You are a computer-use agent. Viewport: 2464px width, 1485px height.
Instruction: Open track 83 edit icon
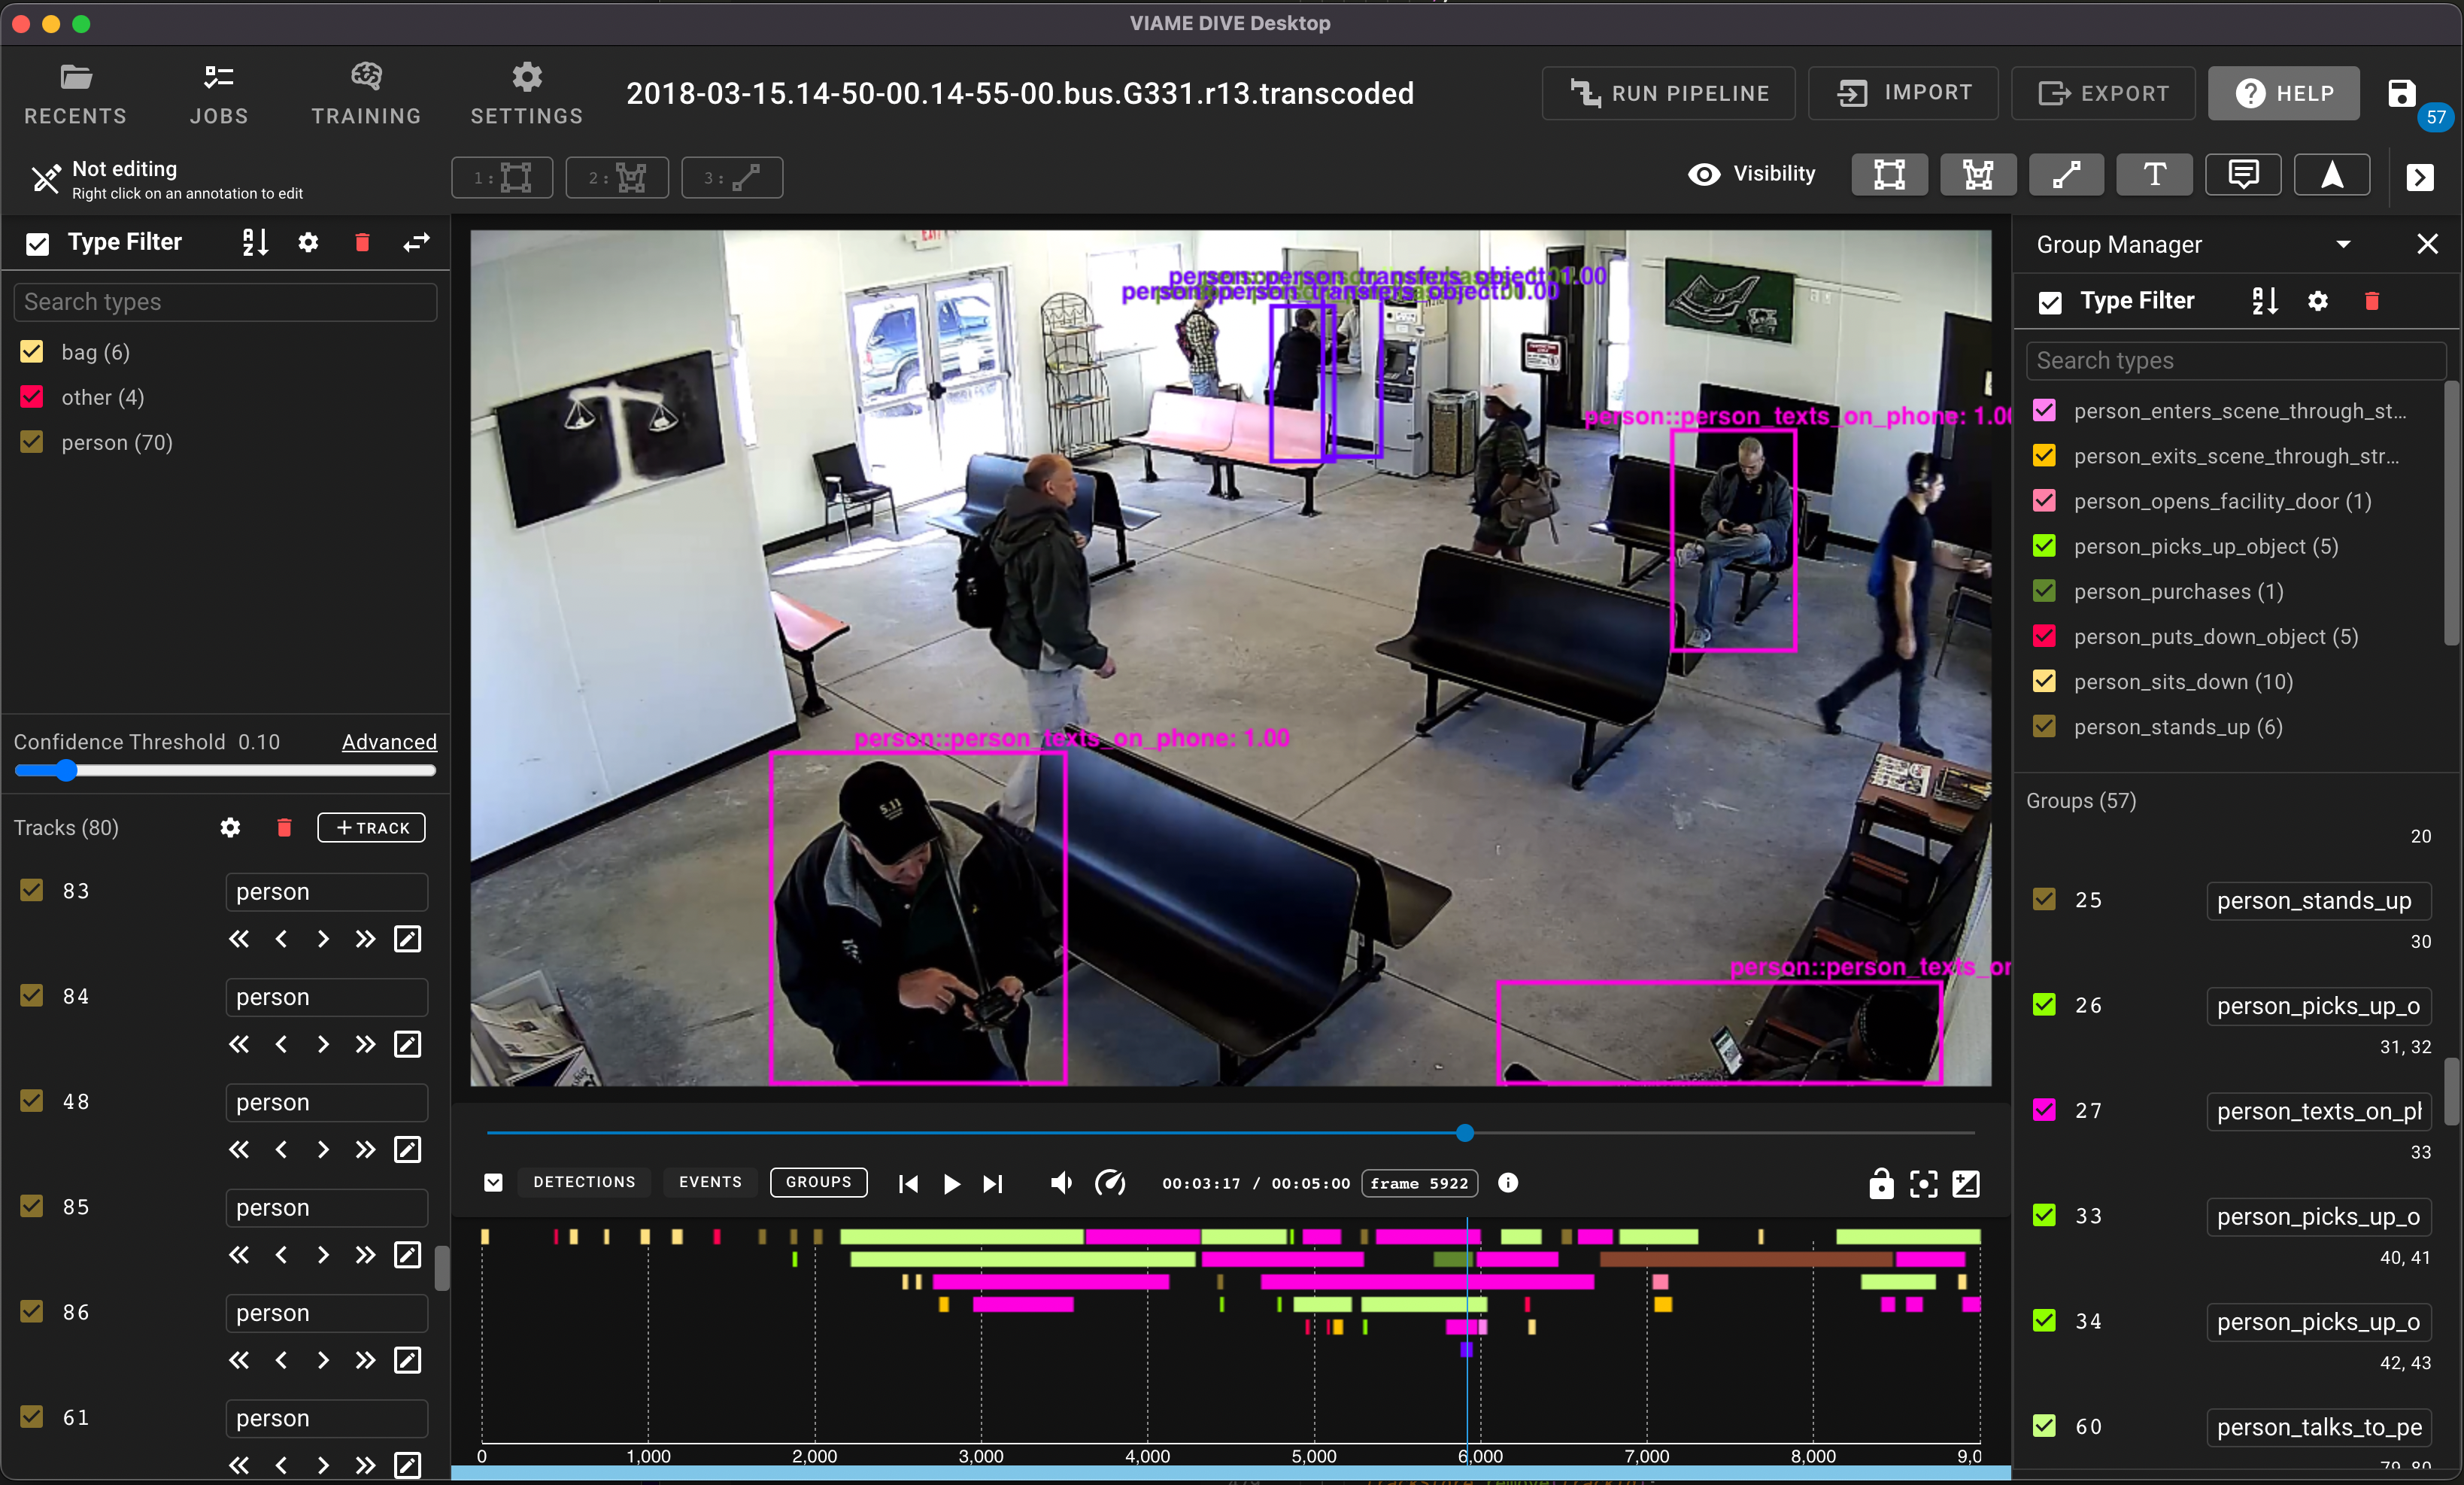point(408,939)
